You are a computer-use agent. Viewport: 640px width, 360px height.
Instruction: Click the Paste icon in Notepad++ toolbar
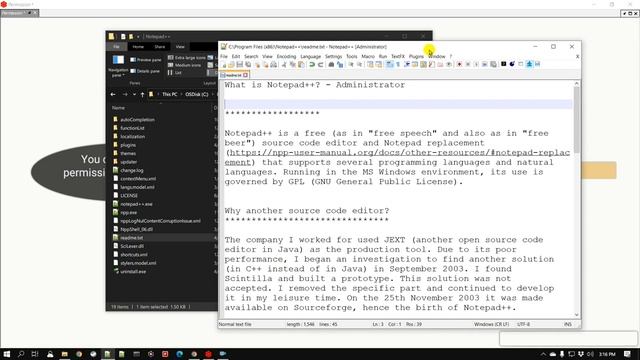point(302,64)
